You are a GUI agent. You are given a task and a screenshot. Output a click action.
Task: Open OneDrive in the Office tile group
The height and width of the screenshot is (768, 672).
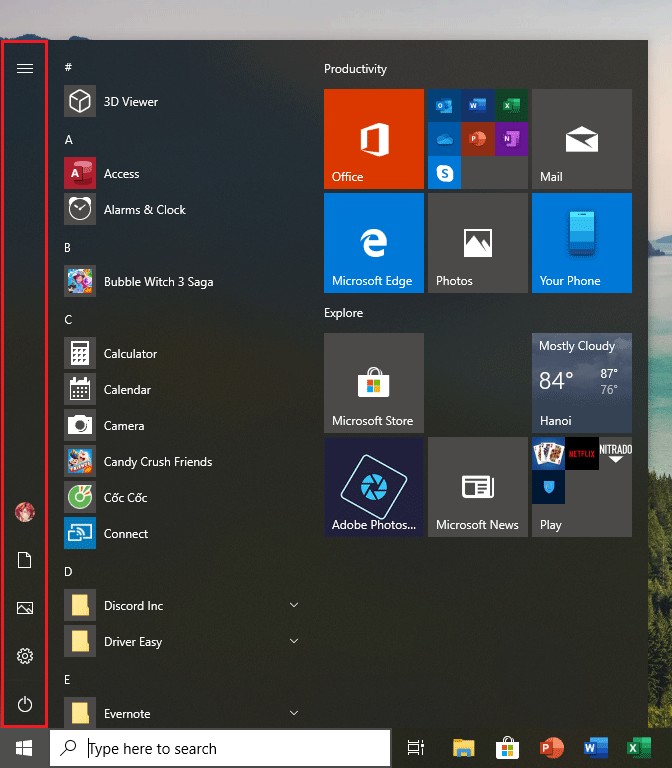[x=444, y=139]
